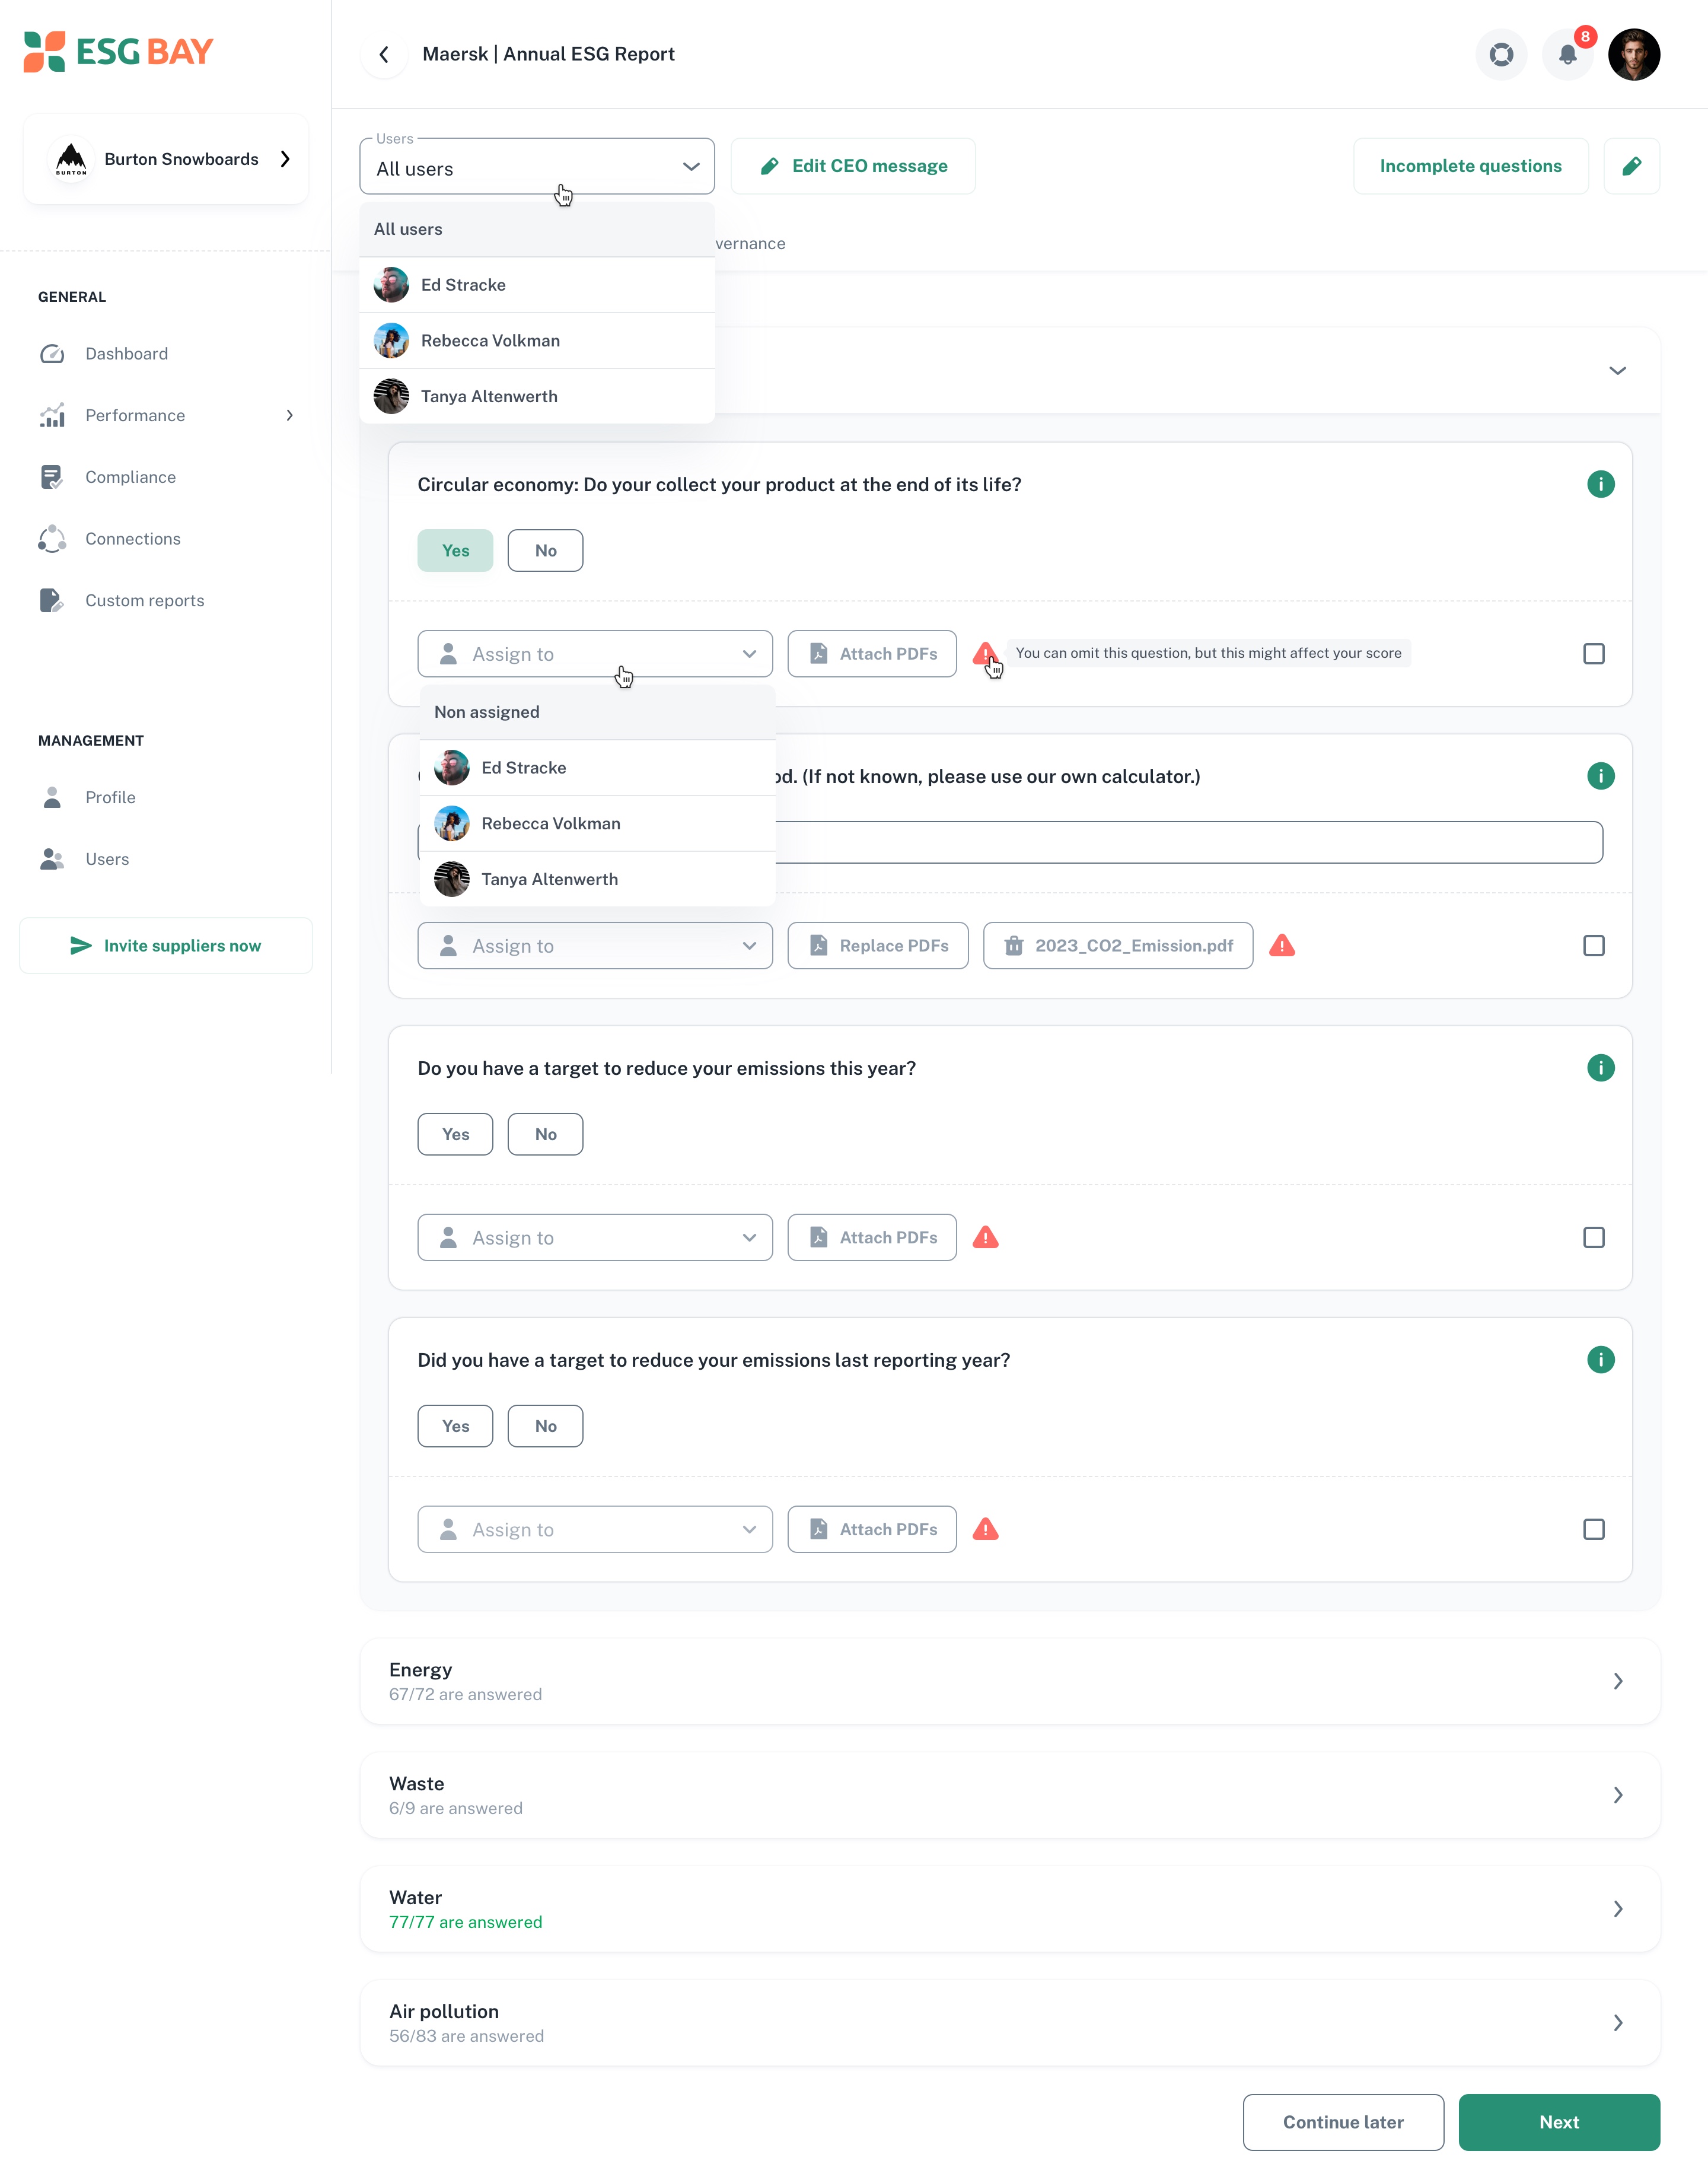Open Assign to dropdown for this year target
The image size is (1708, 2183).
595,1238
